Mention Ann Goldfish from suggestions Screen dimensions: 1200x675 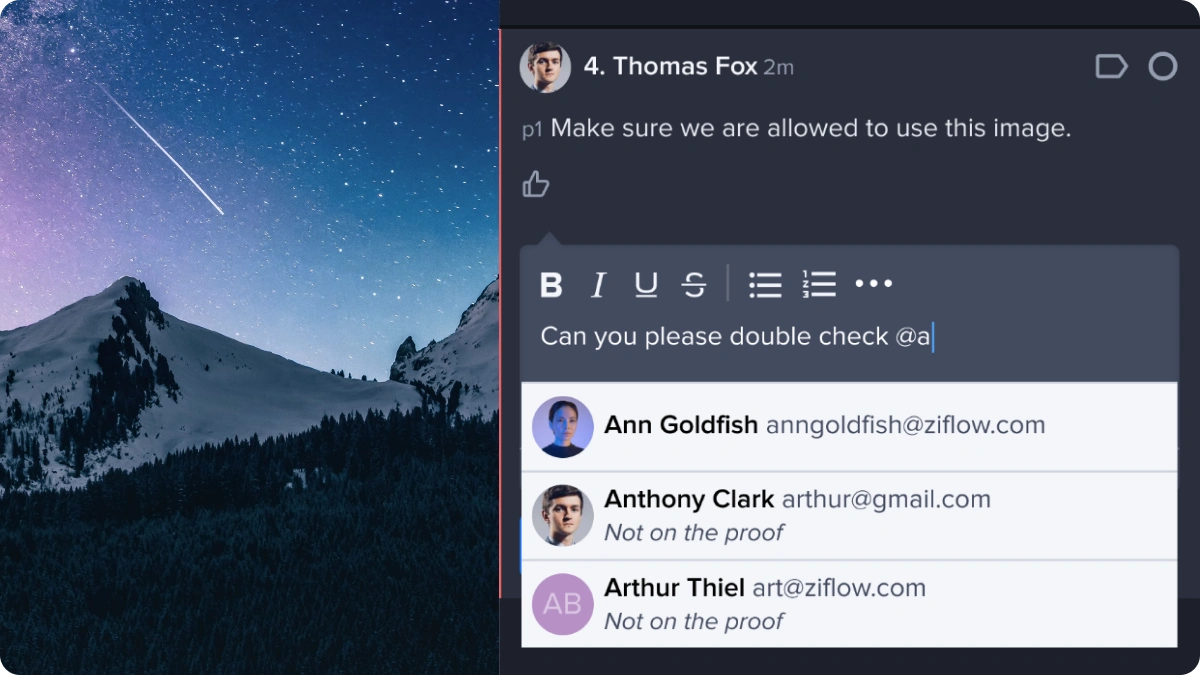pyautogui.click(x=848, y=426)
